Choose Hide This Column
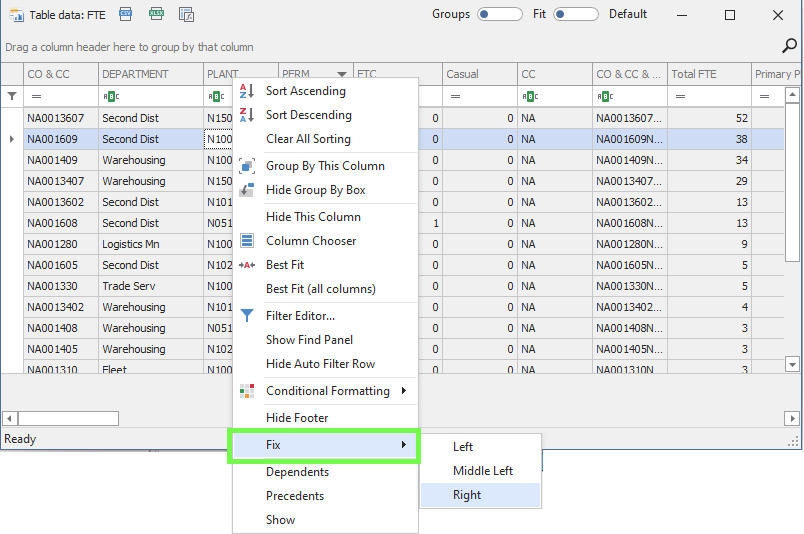Image resolution: width=804 pixels, height=534 pixels. (313, 217)
